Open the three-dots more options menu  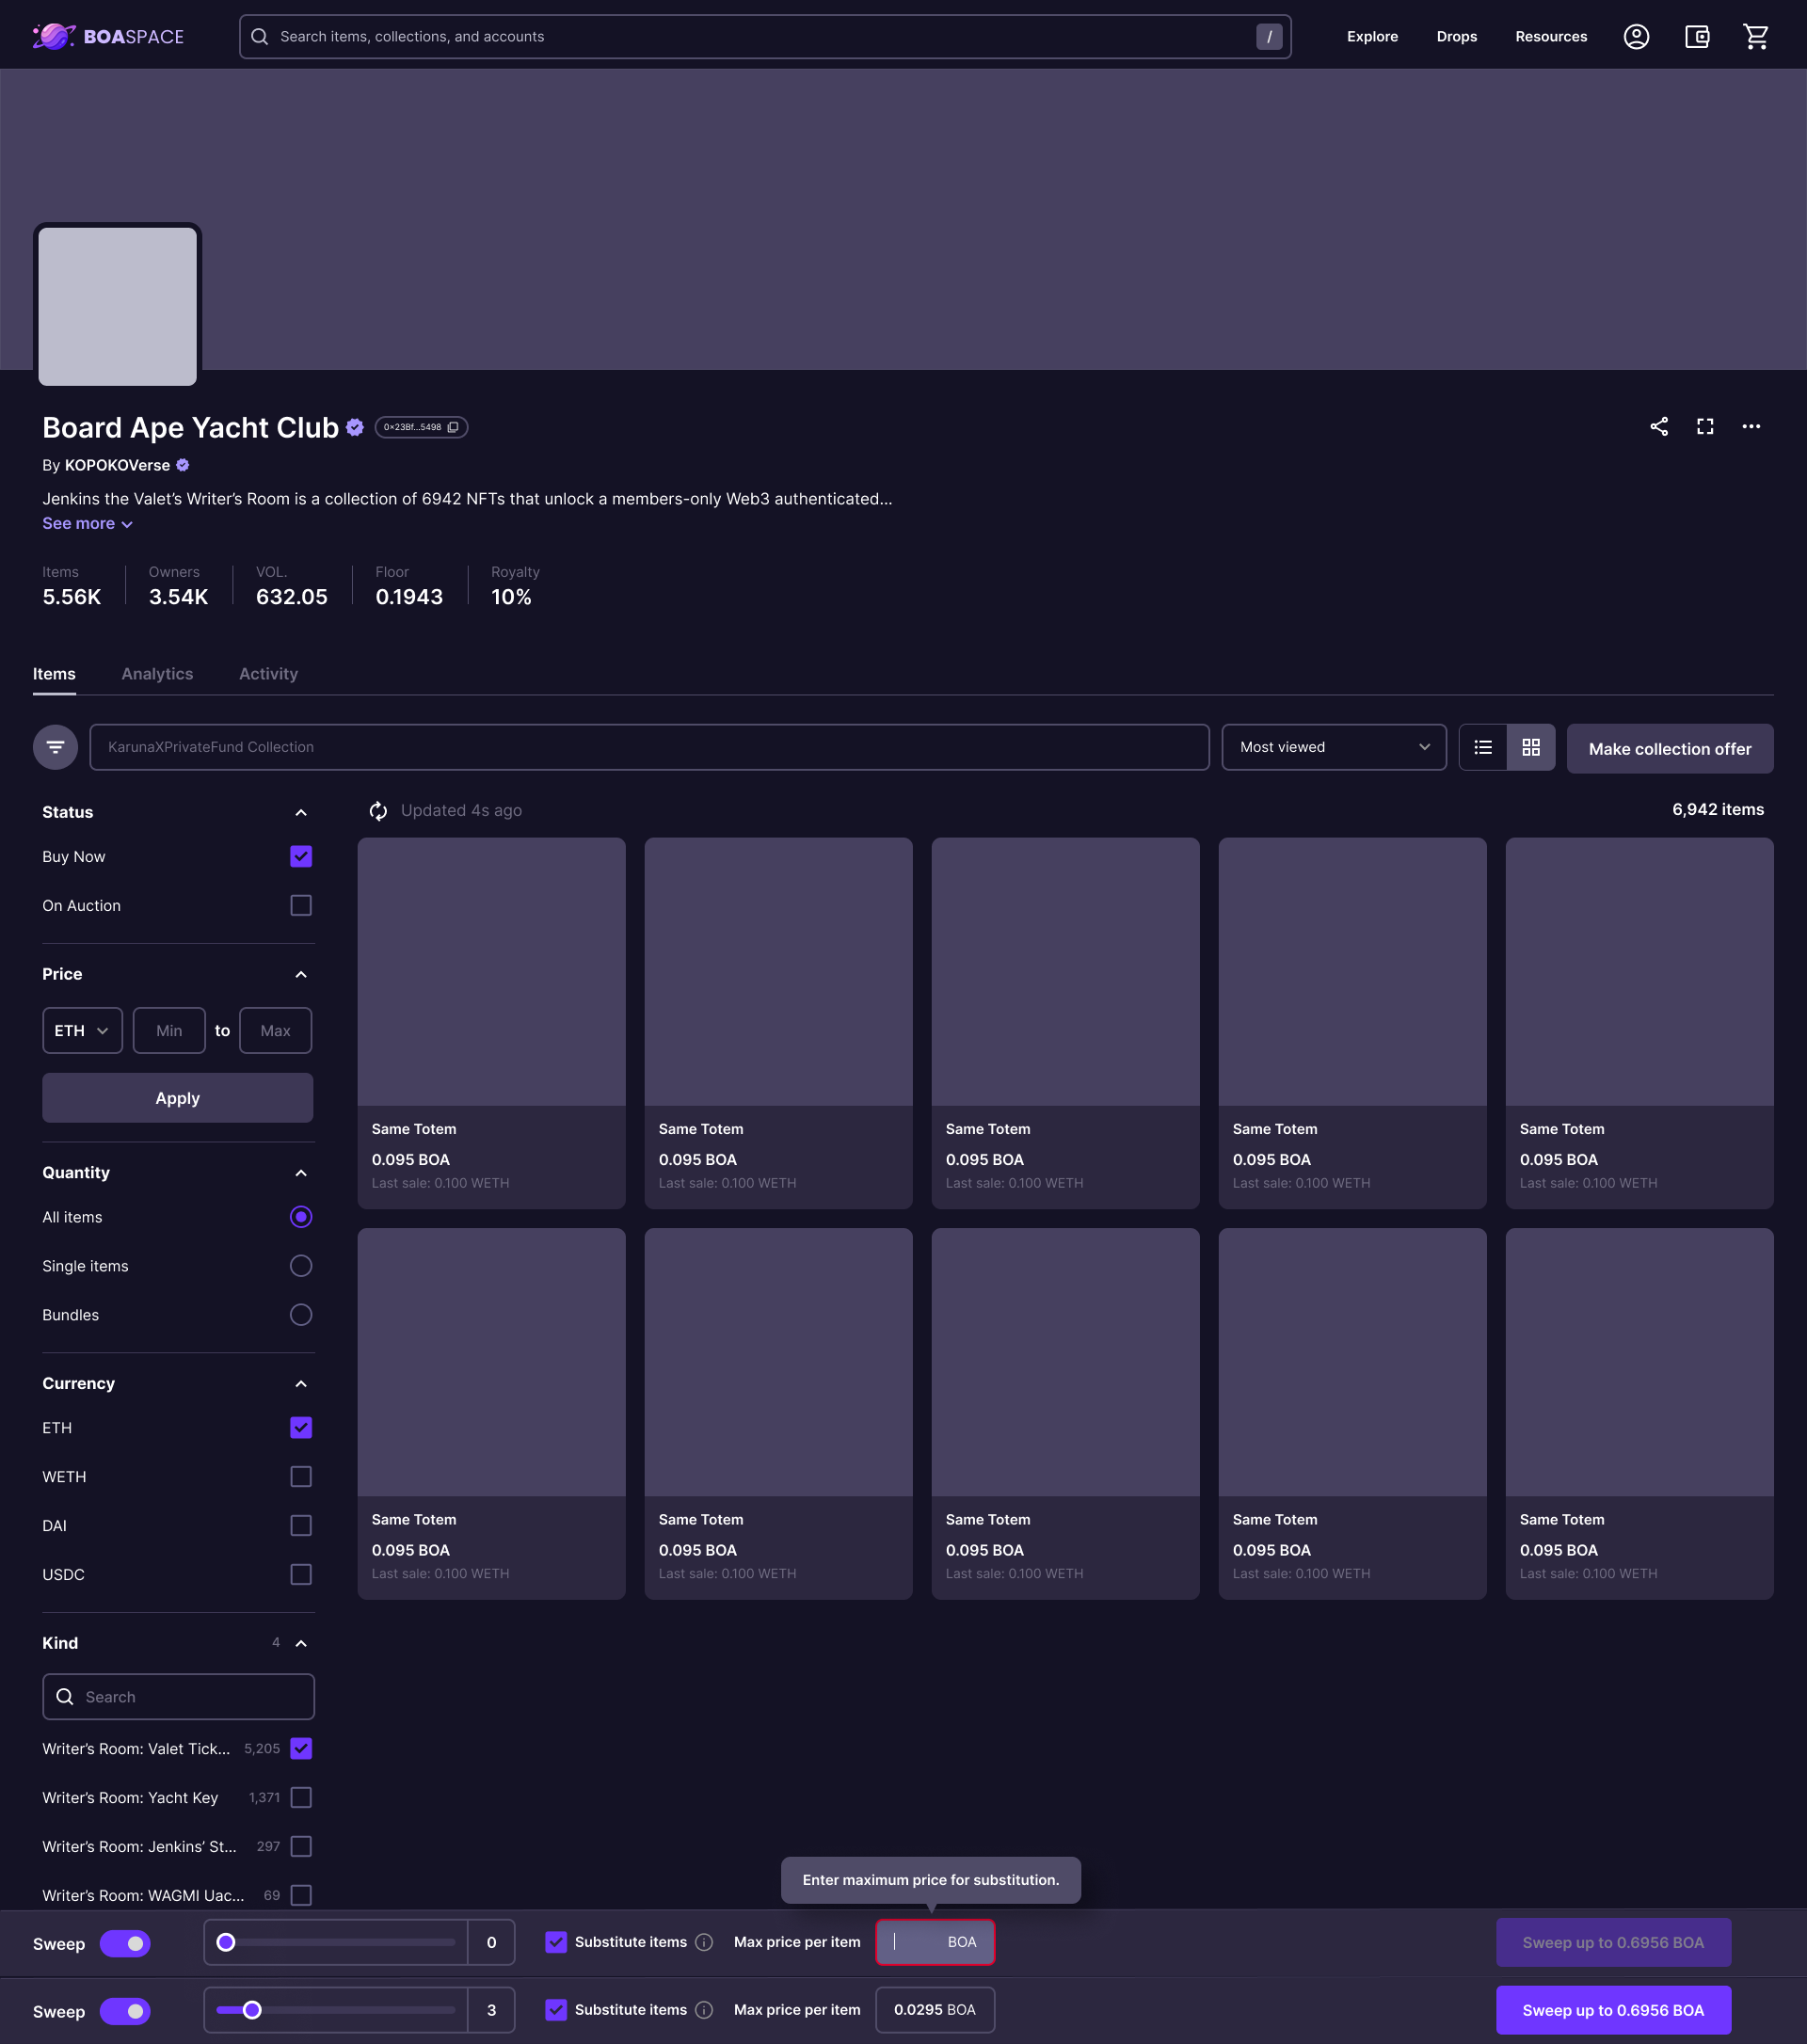[x=1751, y=426]
